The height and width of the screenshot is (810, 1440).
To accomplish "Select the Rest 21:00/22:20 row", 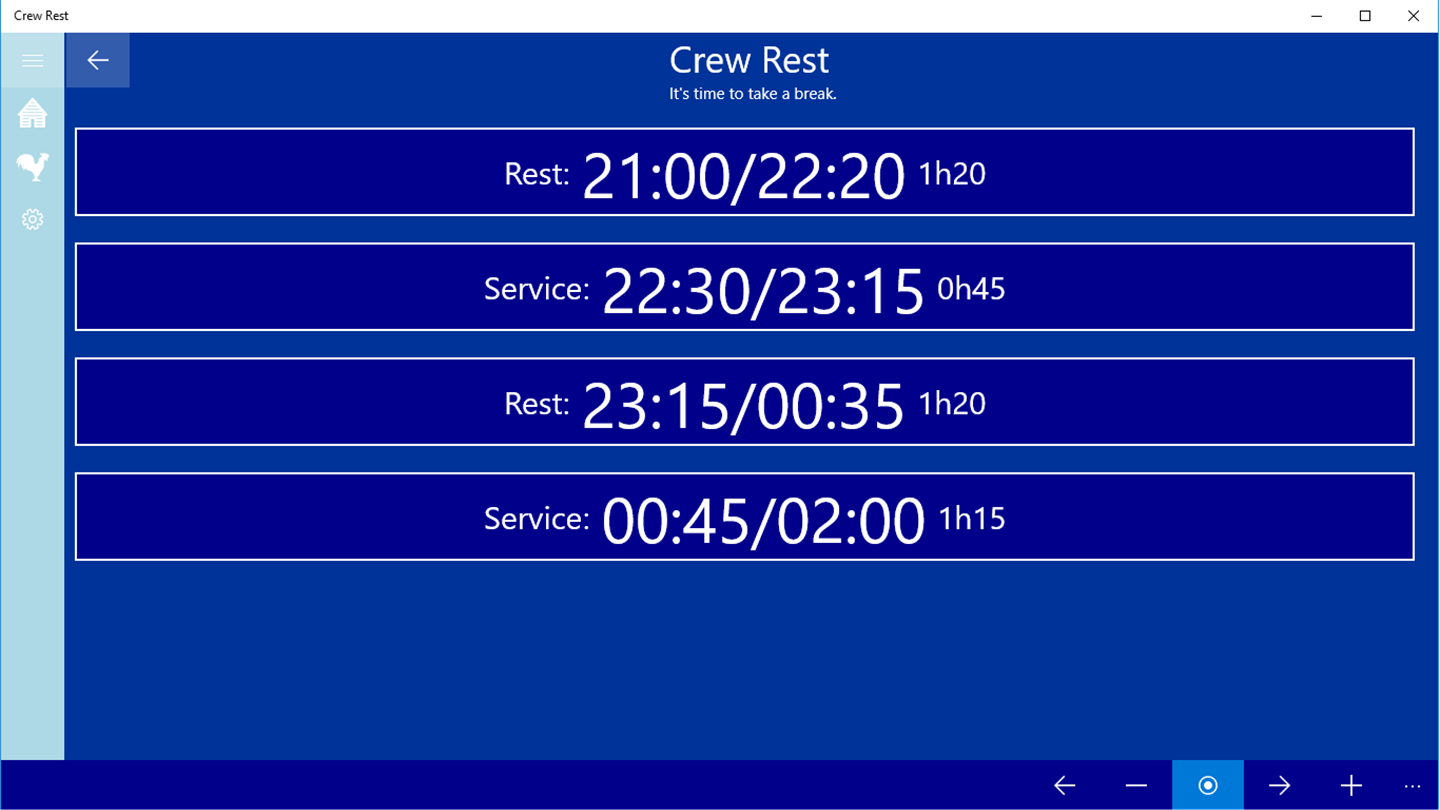I will click(x=744, y=172).
